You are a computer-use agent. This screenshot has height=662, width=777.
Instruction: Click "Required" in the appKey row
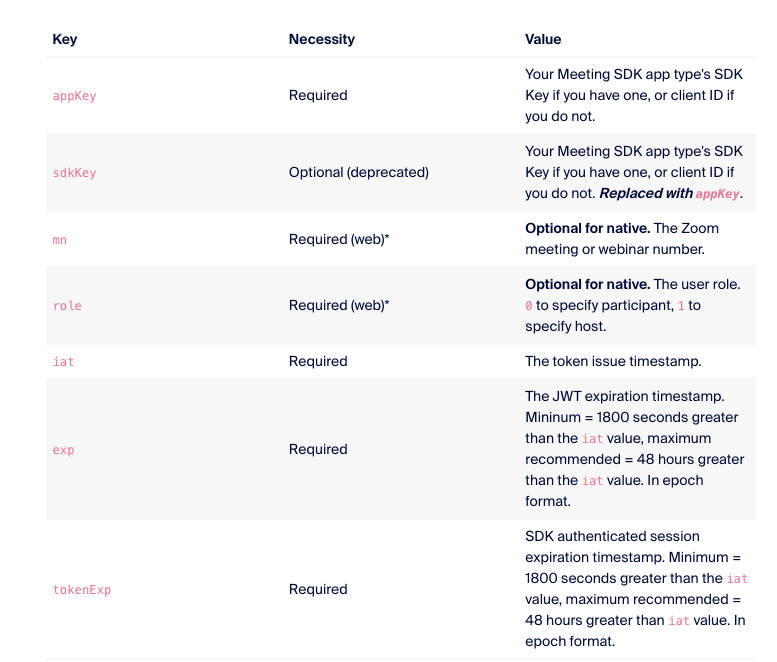[x=318, y=95]
